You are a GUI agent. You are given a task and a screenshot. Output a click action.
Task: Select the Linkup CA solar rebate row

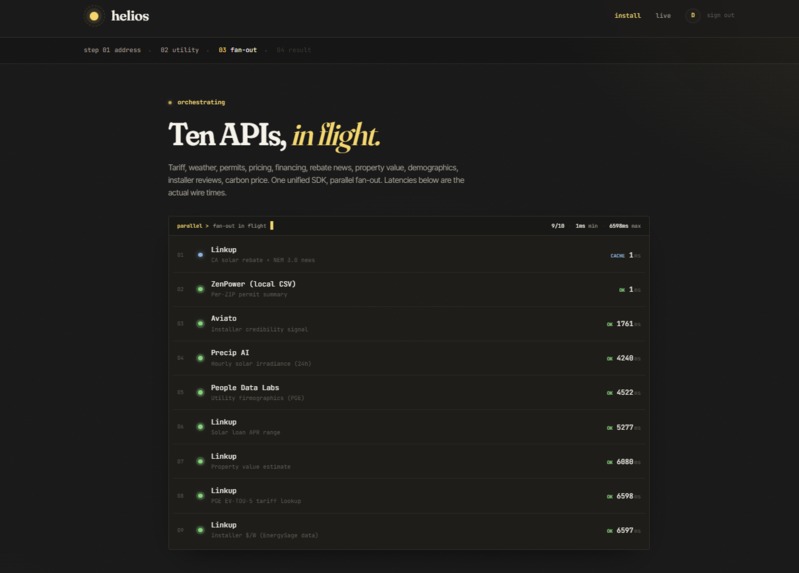point(409,254)
